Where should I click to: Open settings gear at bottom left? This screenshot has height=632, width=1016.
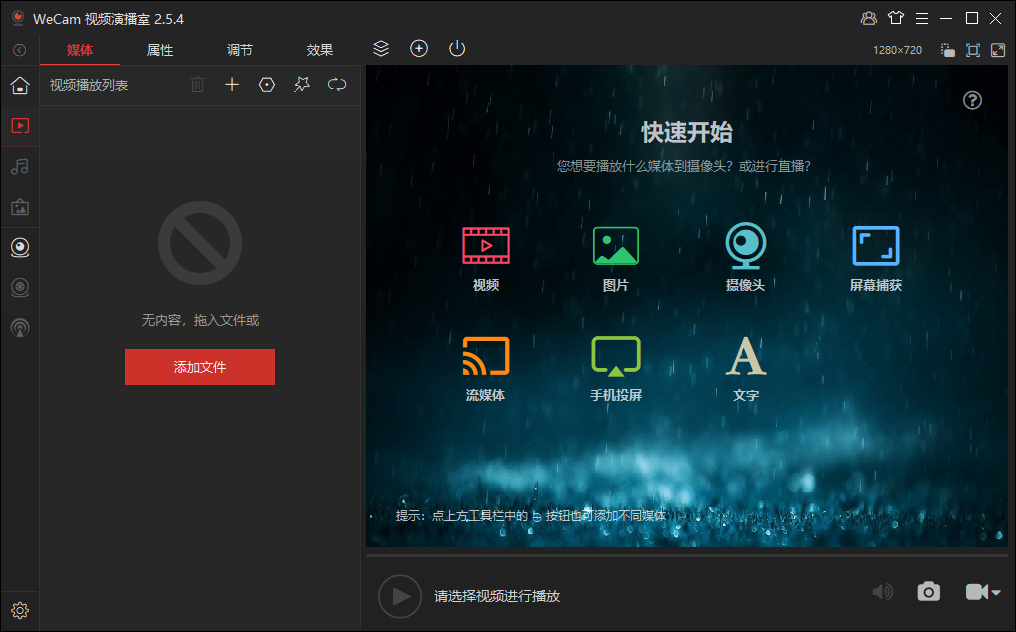[20, 610]
